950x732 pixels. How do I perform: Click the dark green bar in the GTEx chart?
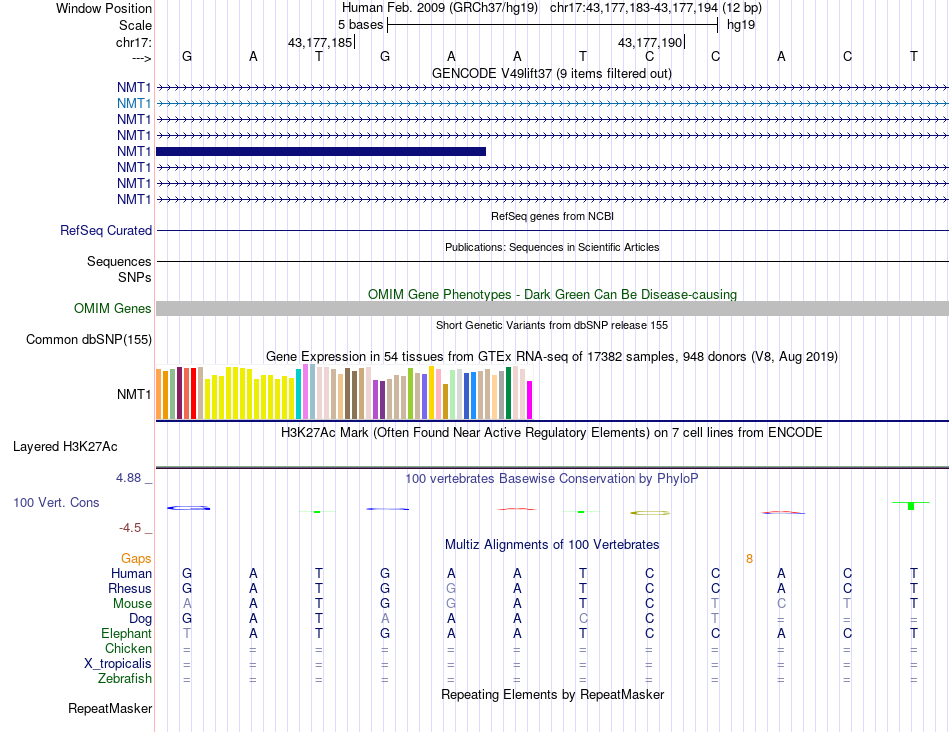(508, 393)
